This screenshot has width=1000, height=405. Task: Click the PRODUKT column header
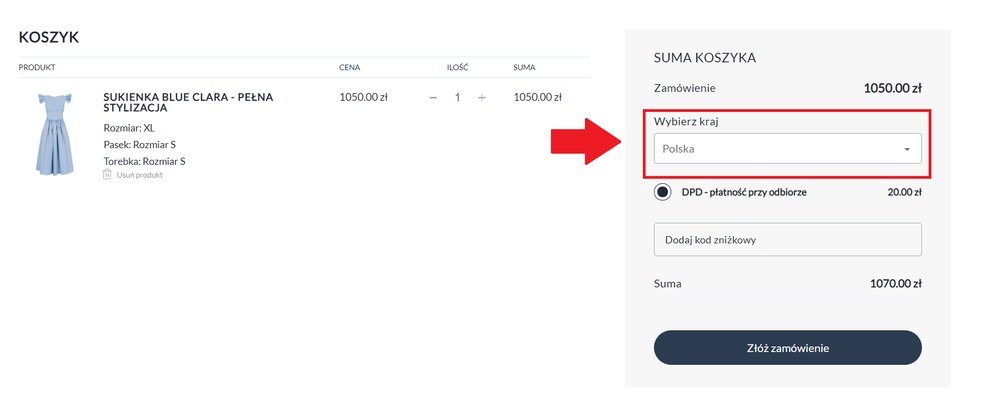37,67
